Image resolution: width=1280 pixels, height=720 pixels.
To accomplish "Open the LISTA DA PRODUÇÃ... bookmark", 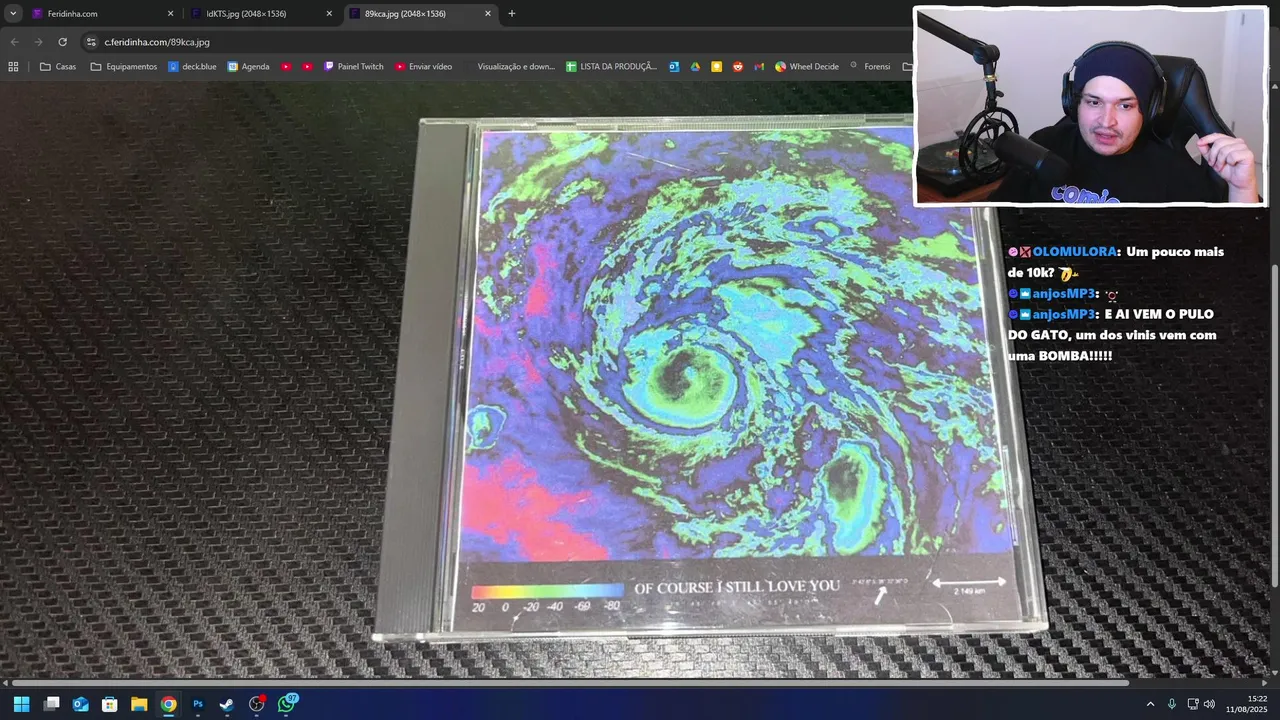I will 611,67.
